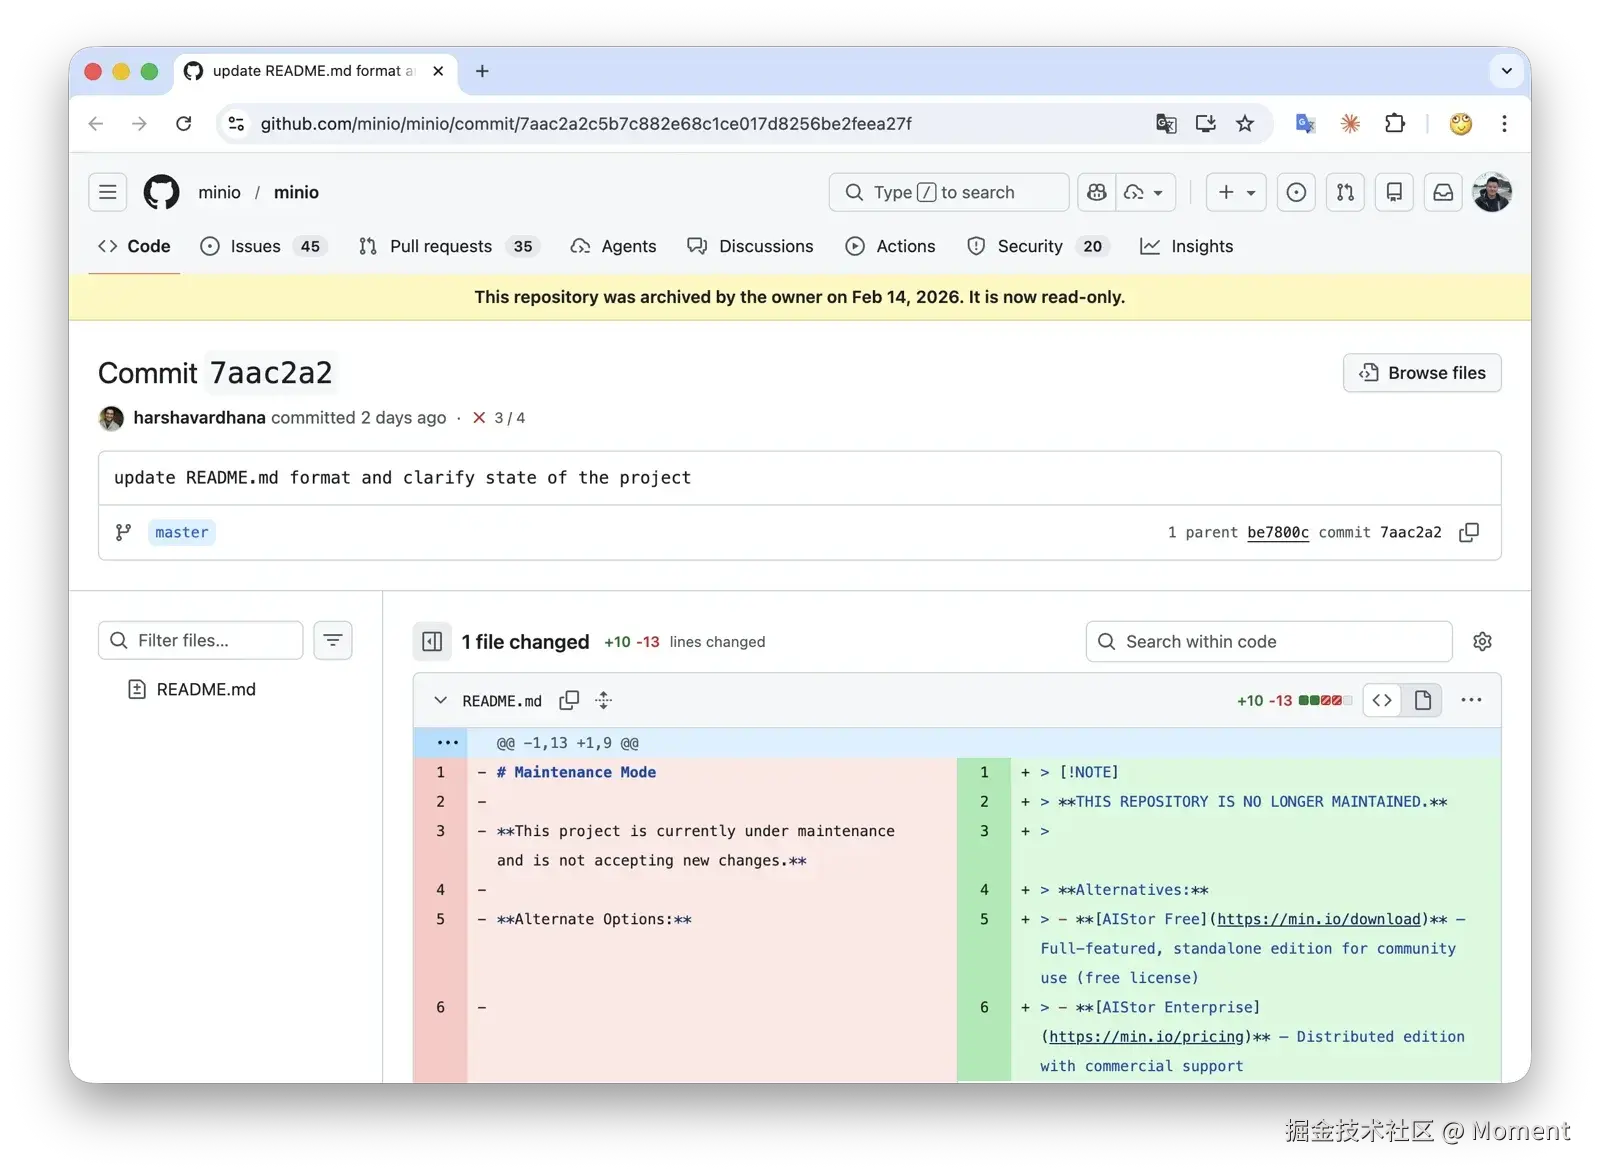Viewport: 1600px width, 1174px height.
Task: Open the Create new plus dropdown
Action: point(1237,192)
